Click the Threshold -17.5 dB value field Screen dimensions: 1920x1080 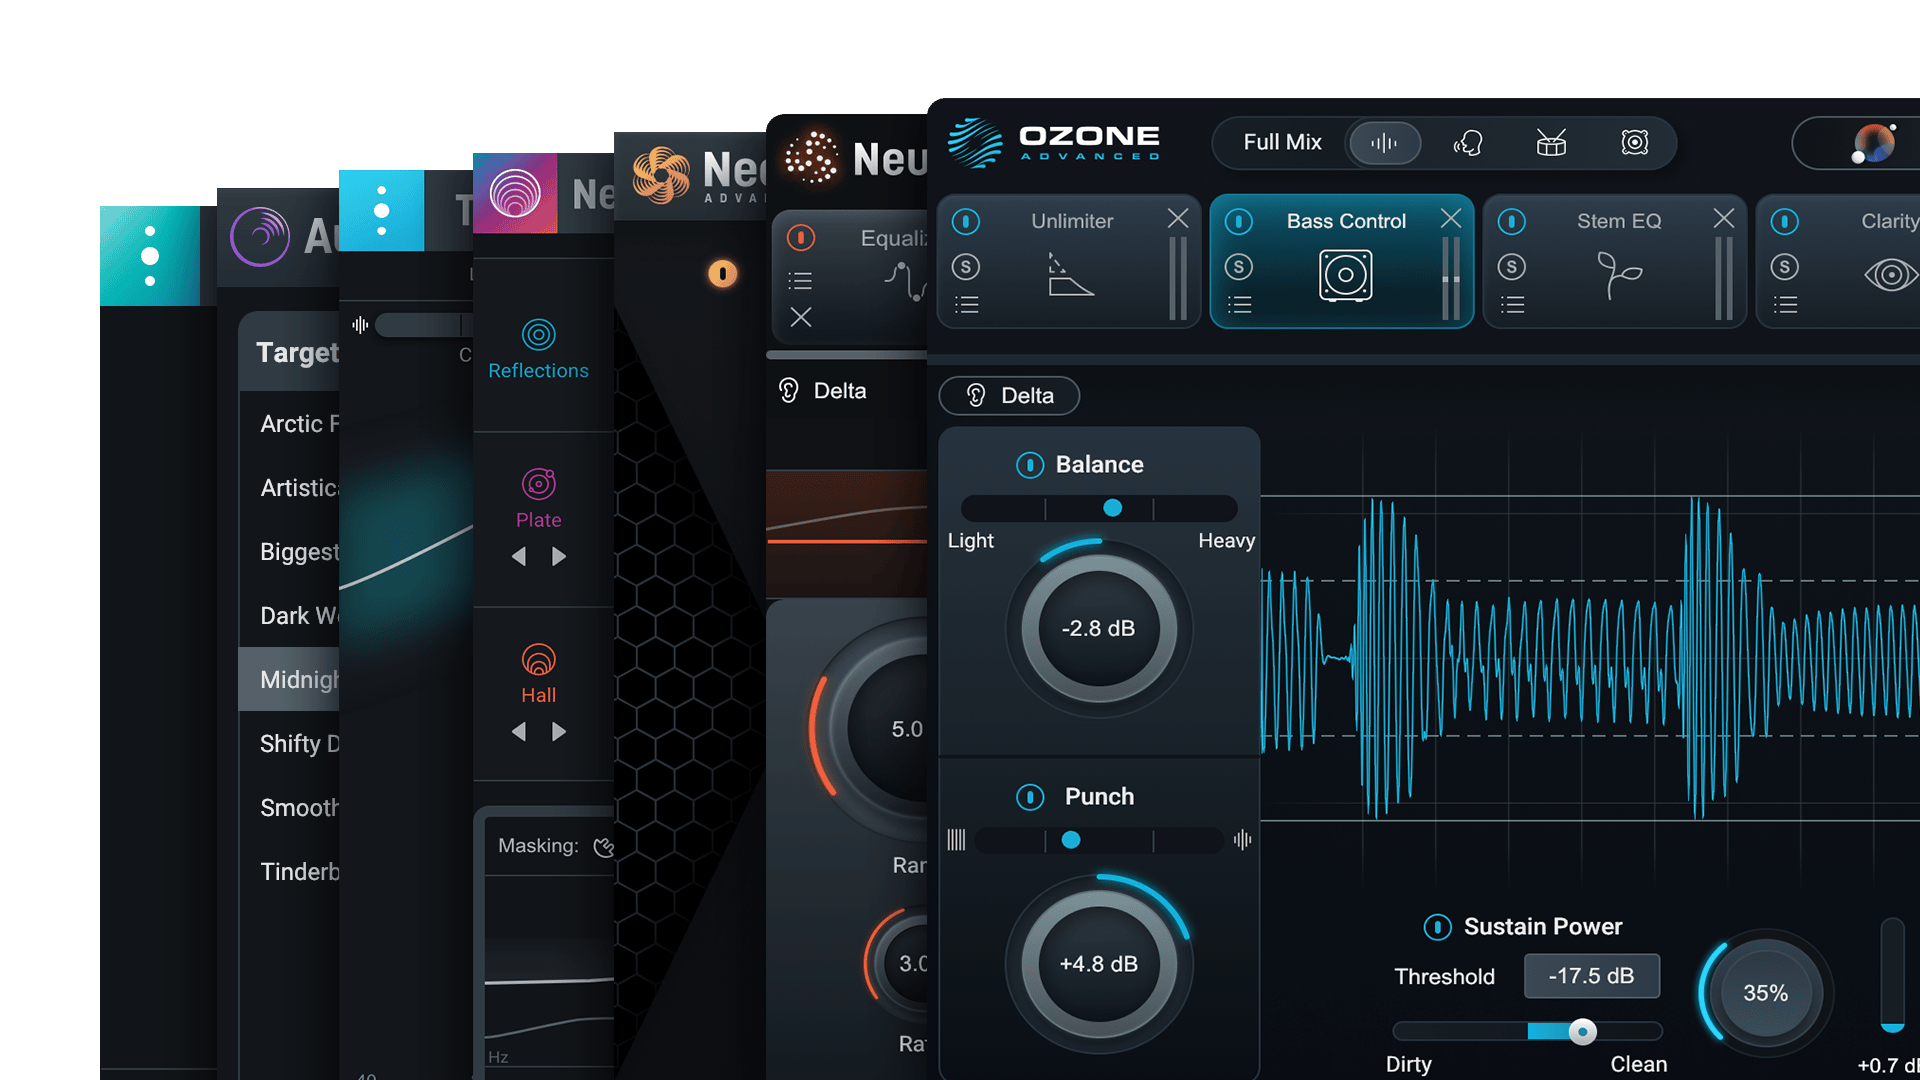click(1591, 976)
